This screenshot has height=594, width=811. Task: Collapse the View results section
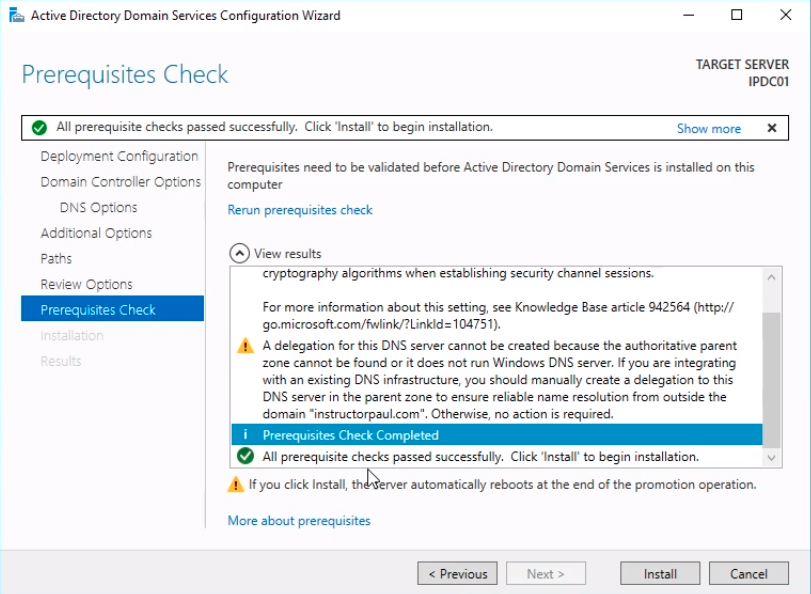pyautogui.click(x=239, y=254)
